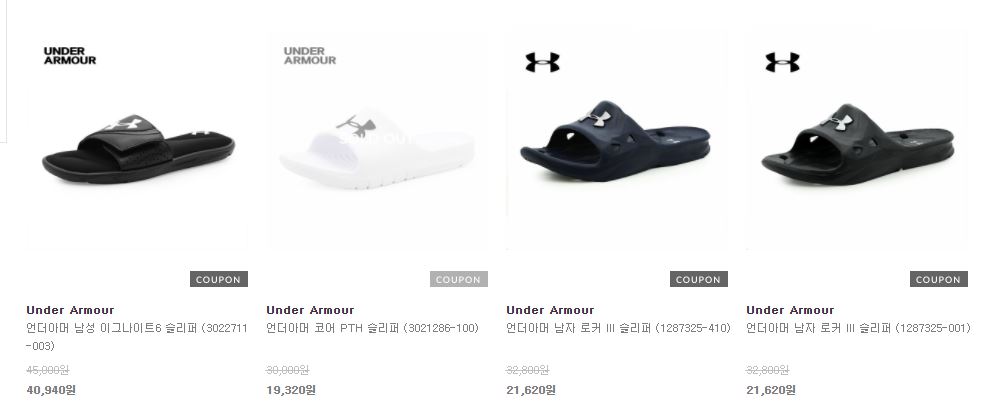
Task: Open the product title with code 3021286-100
Action: [372, 328]
